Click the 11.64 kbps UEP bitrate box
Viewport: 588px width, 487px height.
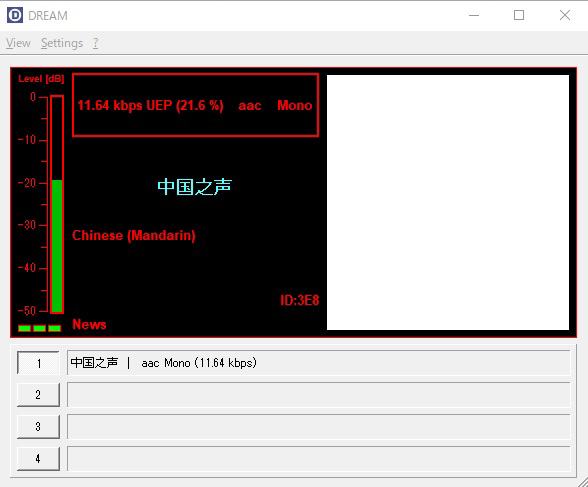(x=195, y=105)
